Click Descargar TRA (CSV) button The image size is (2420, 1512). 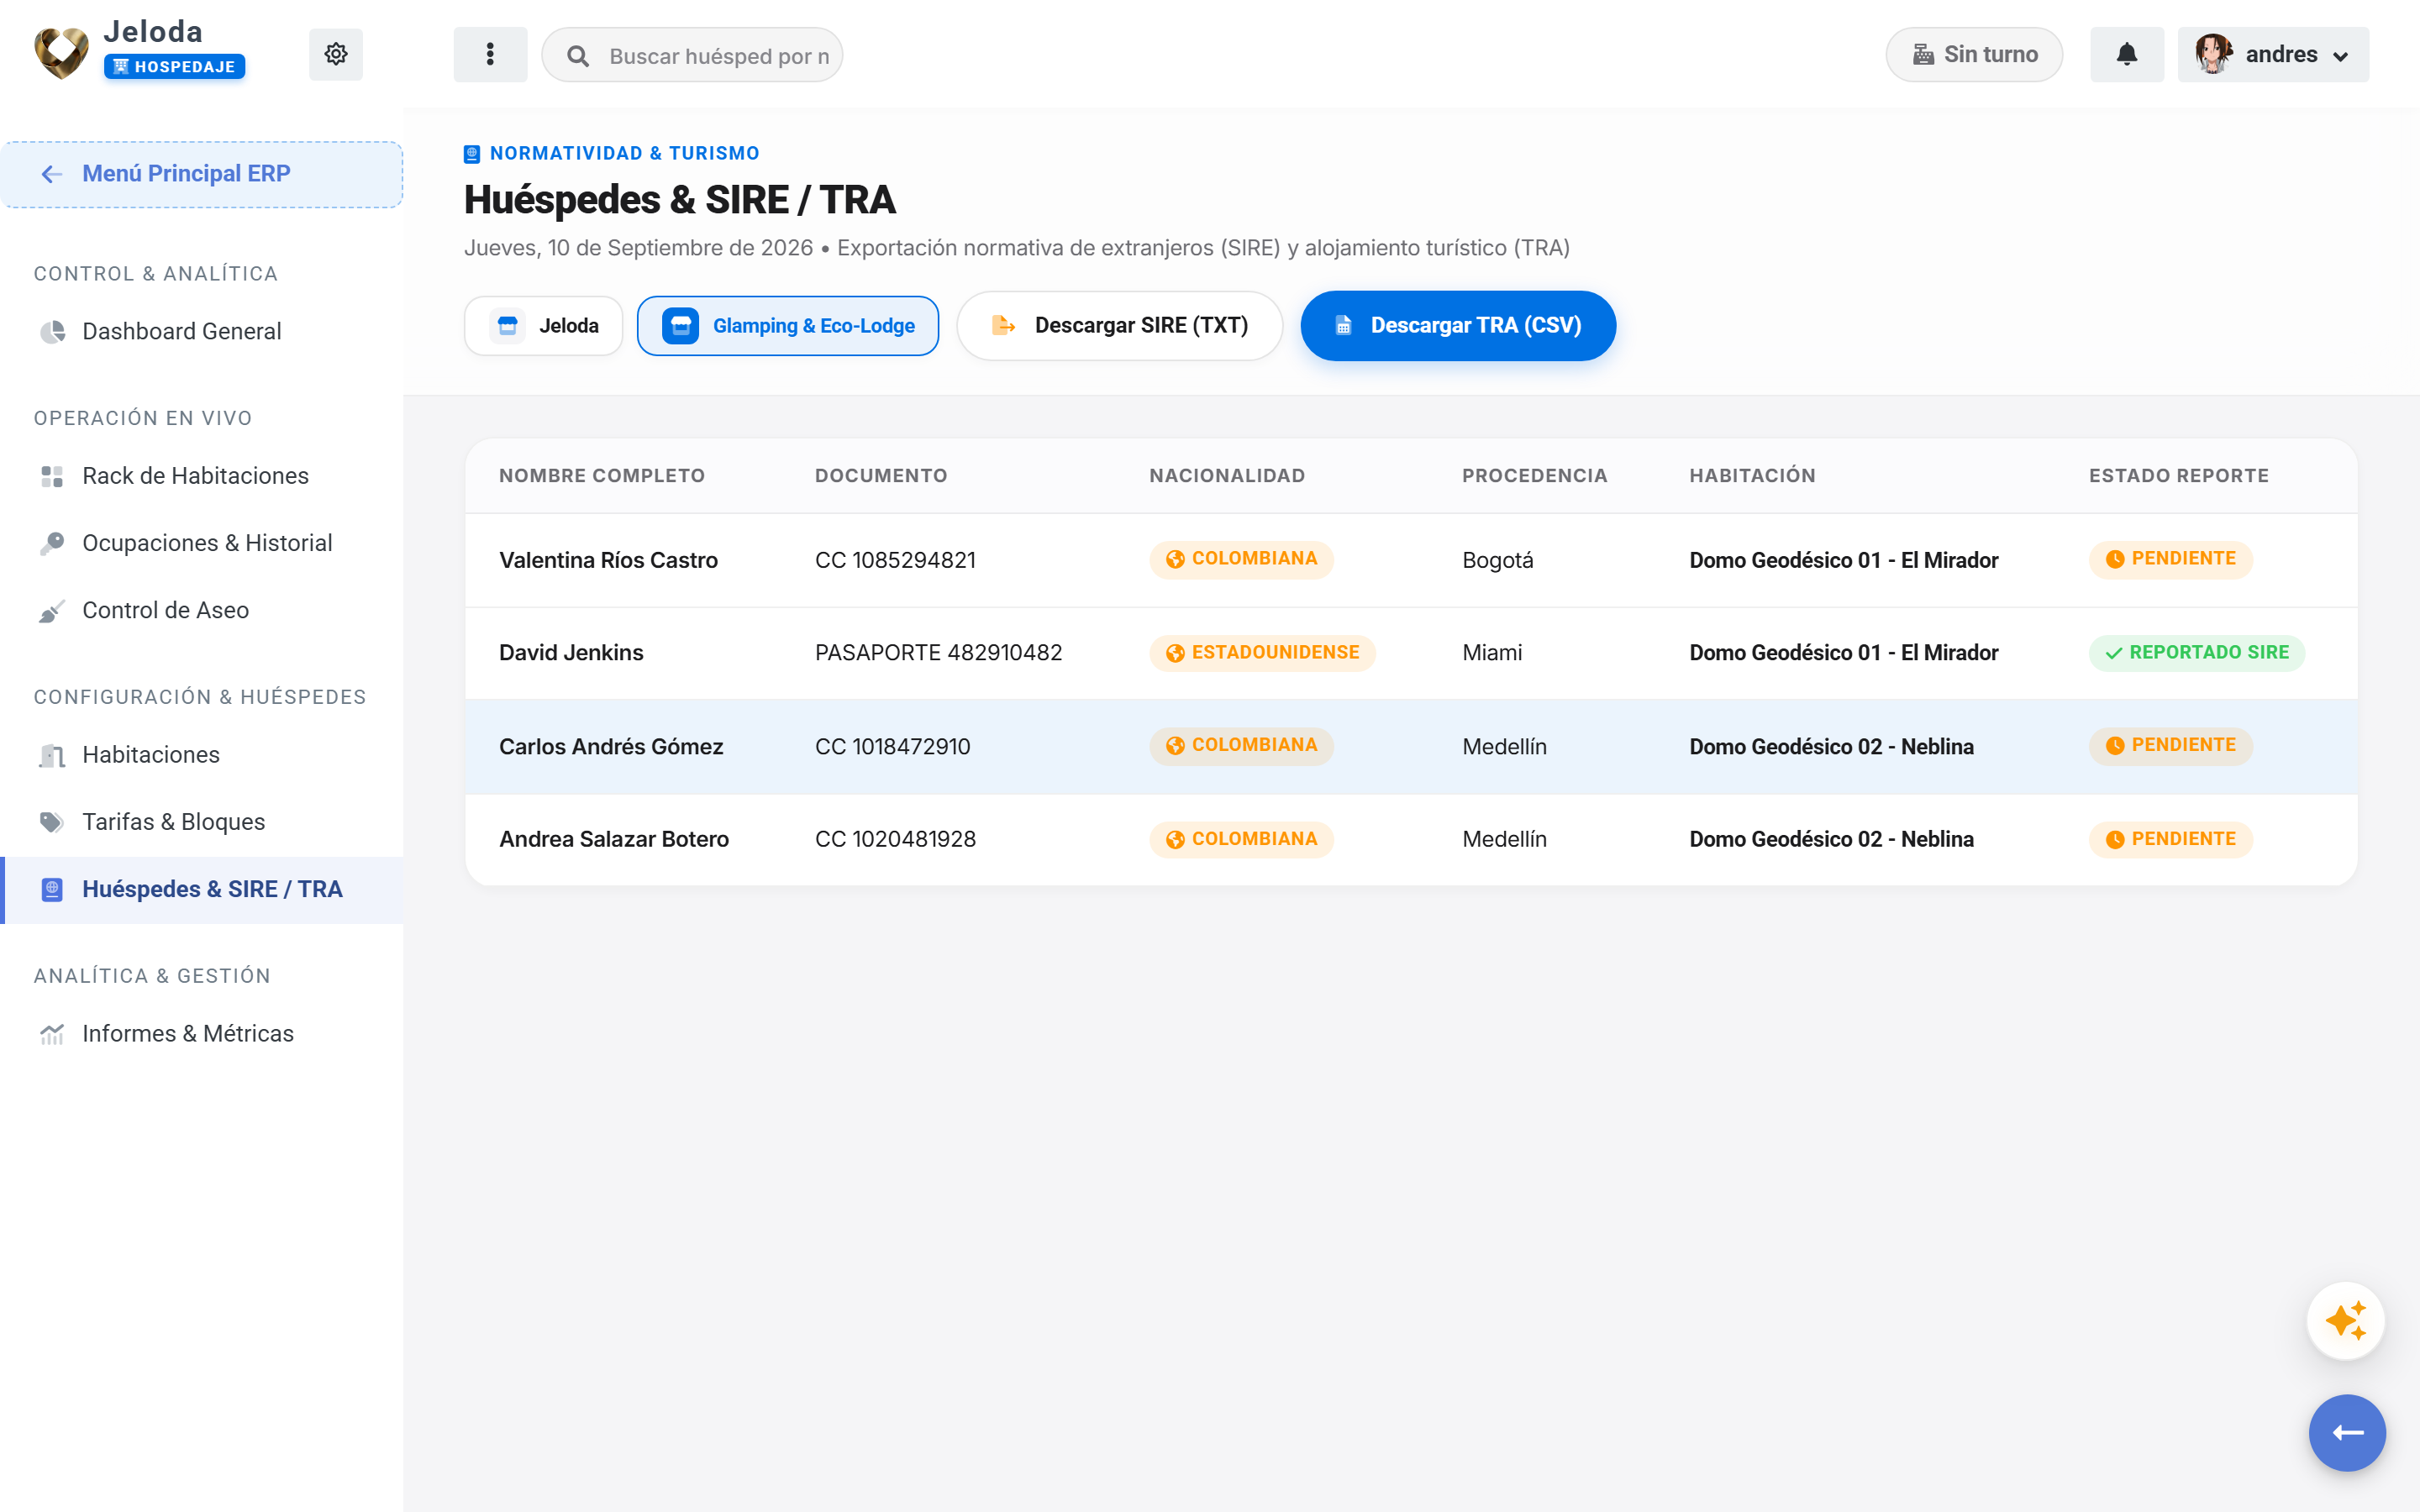click(x=1458, y=325)
